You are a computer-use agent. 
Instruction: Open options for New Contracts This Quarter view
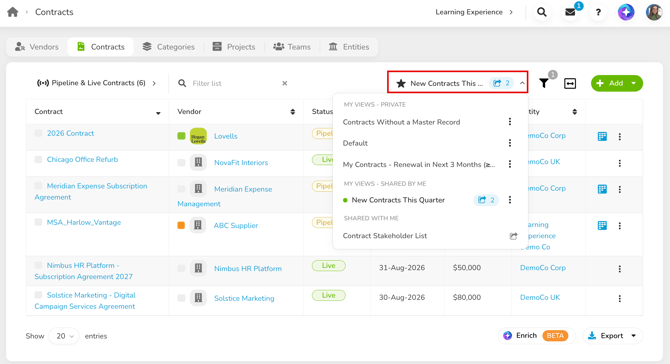pyautogui.click(x=510, y=200)
